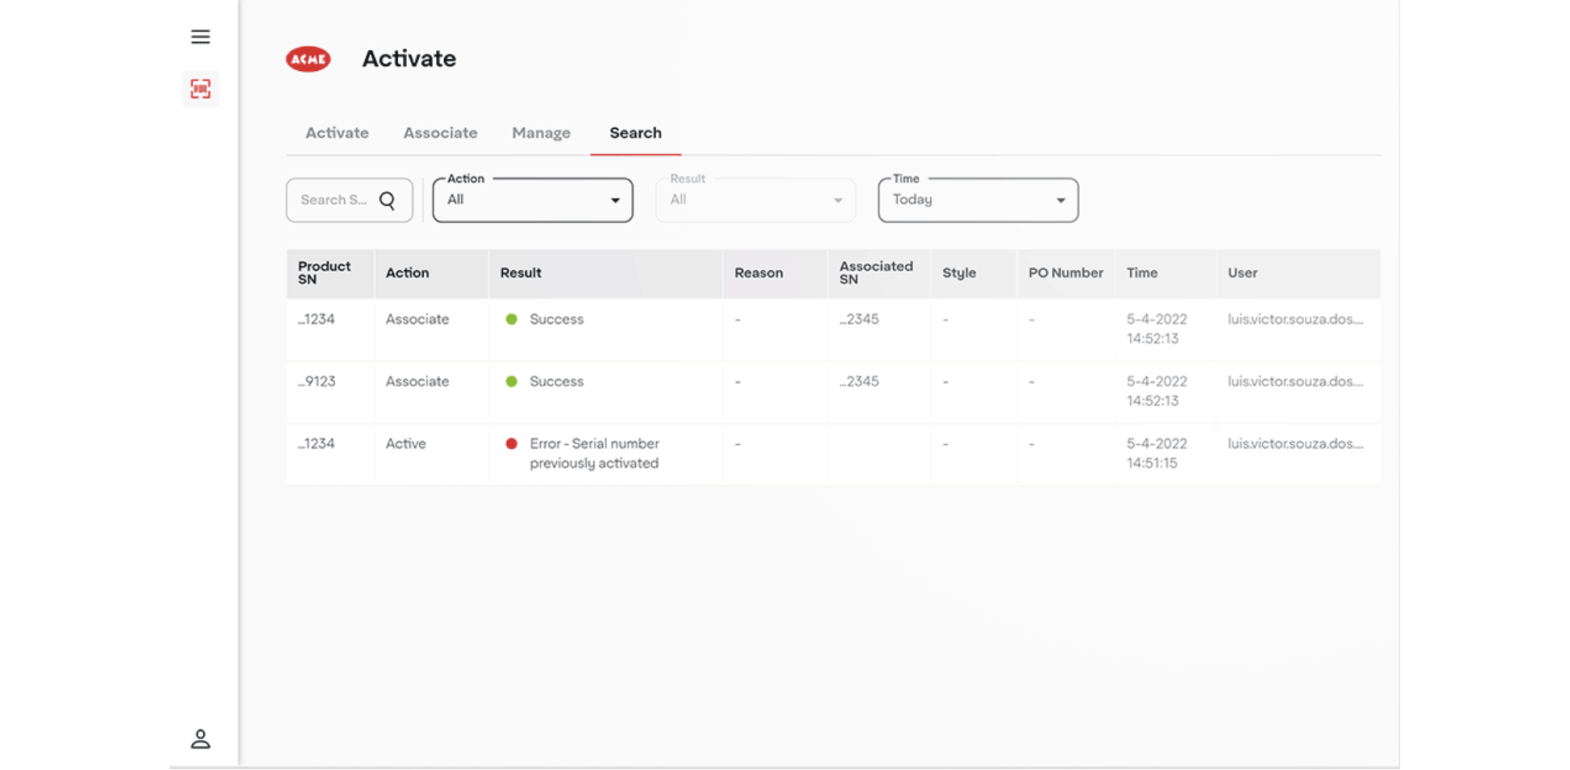Click the Time column header
Image resolution: width=1570 pixels, height=770 pixels.
click(x=1142, y=273)
